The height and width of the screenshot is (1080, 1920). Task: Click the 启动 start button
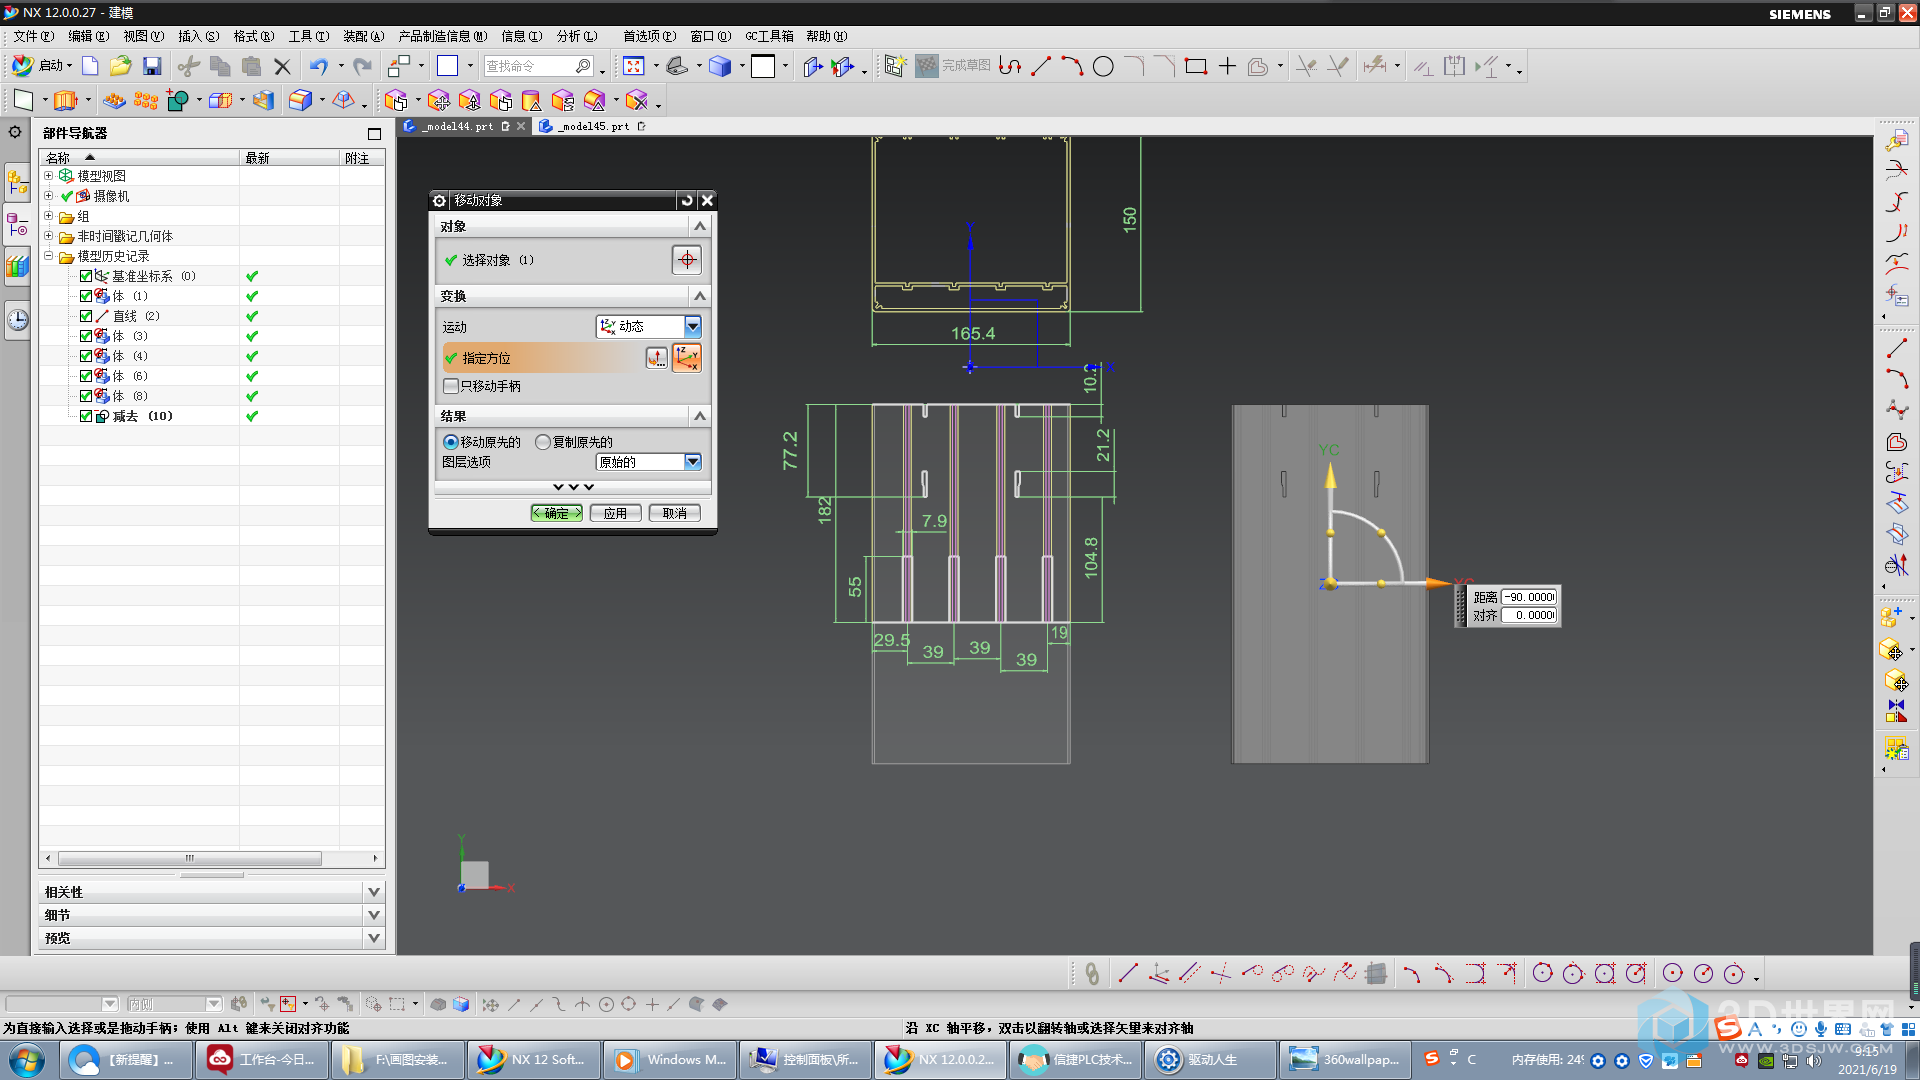(41, 66)
